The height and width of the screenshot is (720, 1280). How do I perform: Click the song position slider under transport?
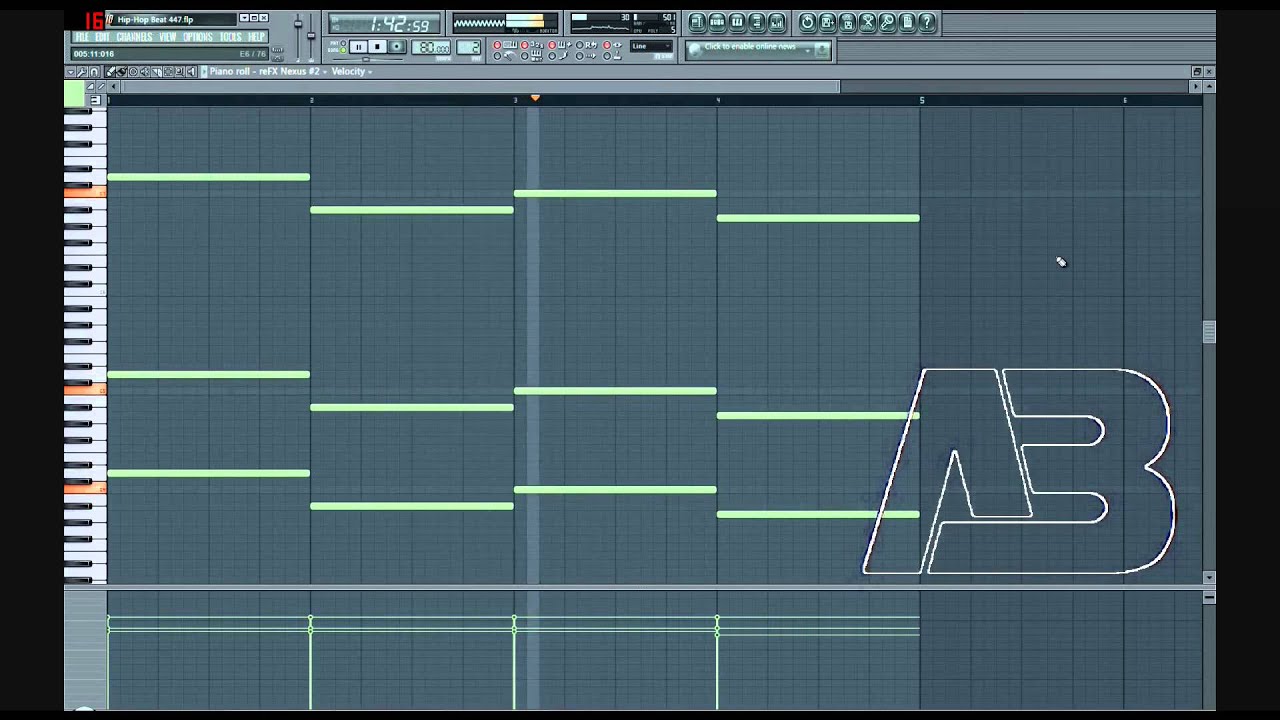tap(366, 59)
